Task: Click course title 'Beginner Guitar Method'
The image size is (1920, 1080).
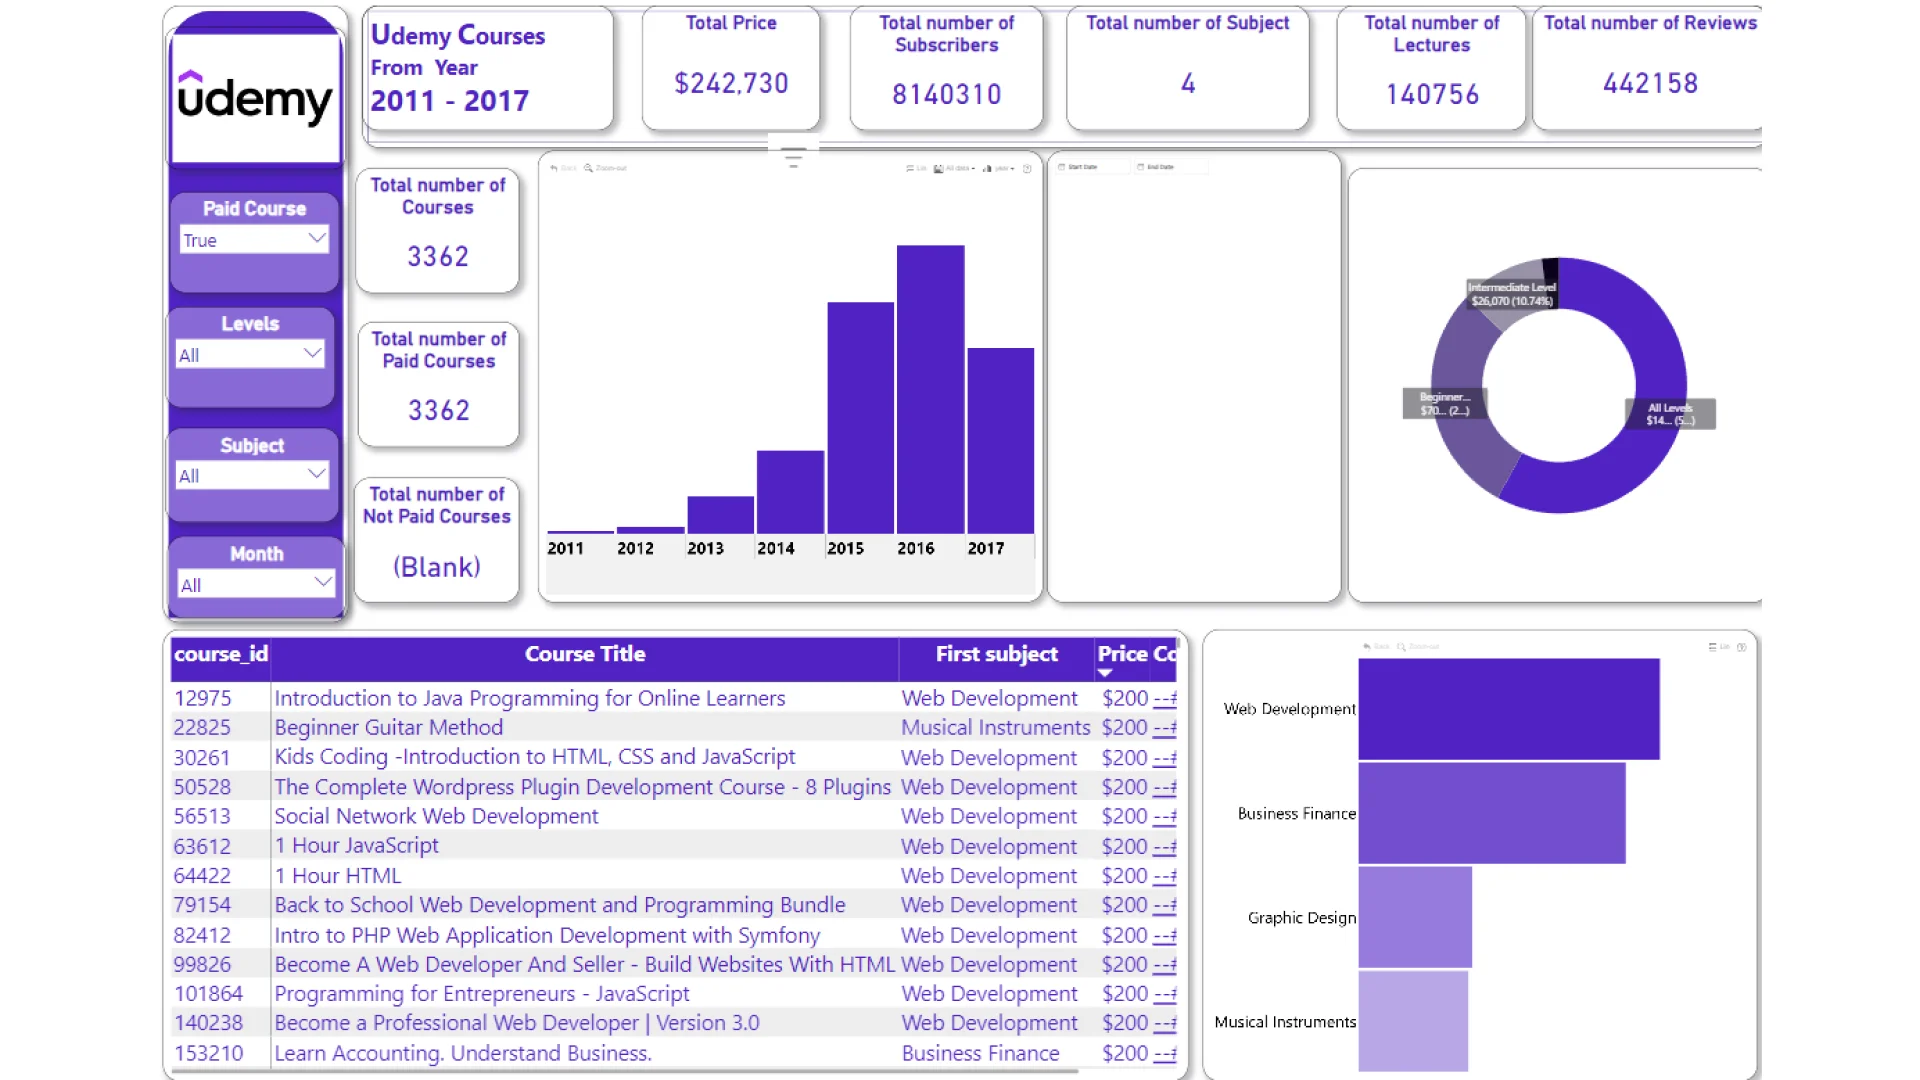Action: click(x=389, y=727)
